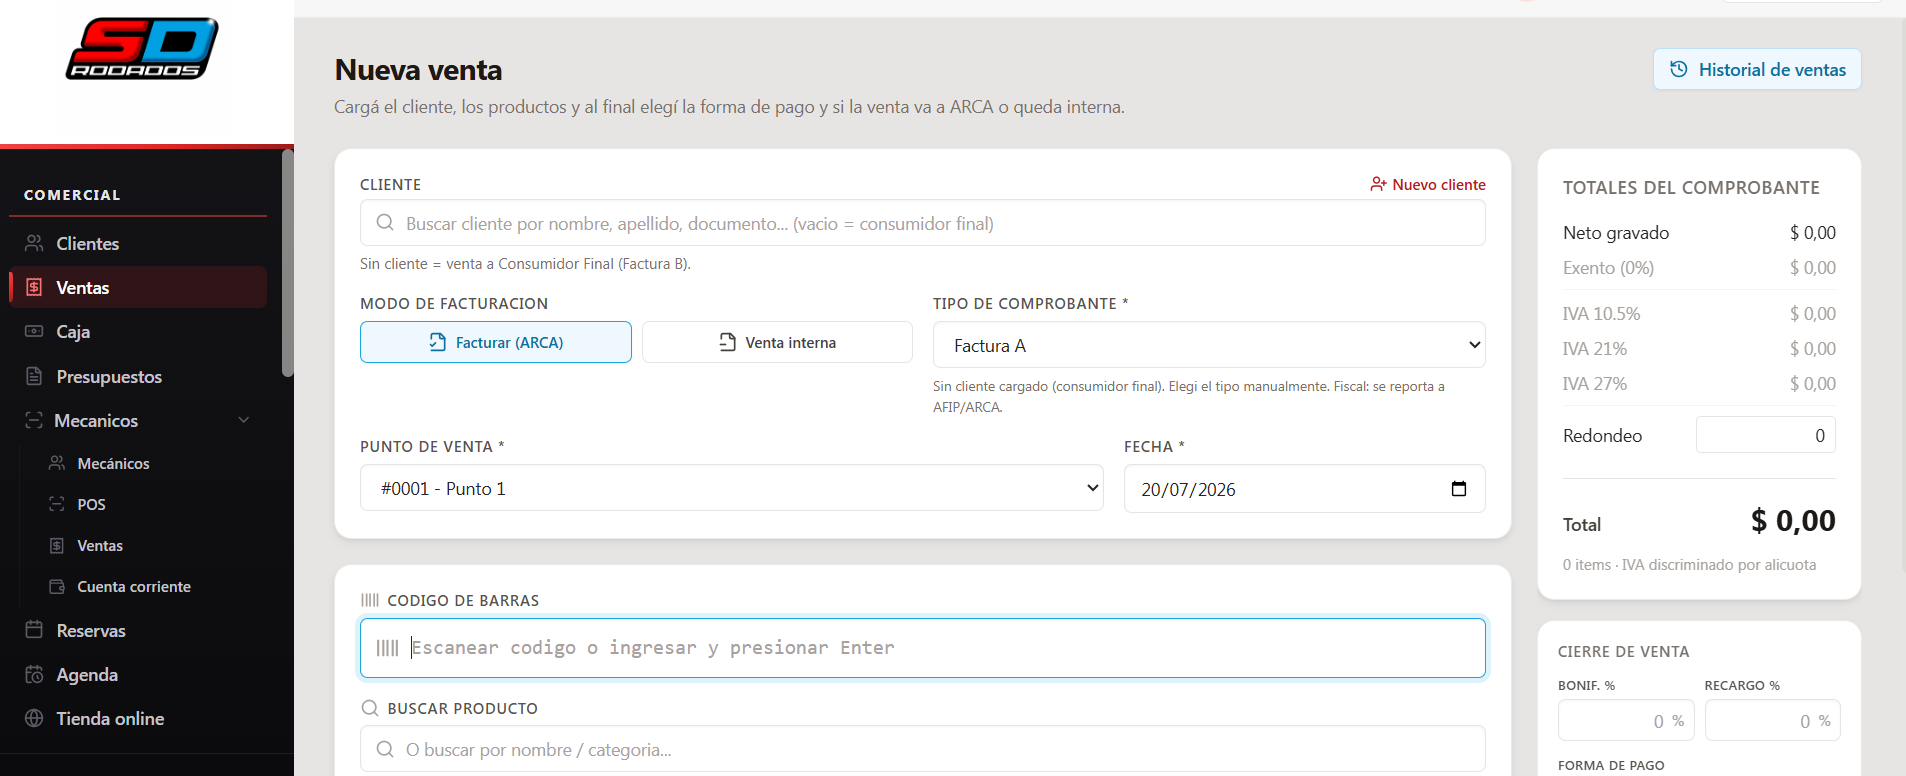The width and height of the screenshot is (1906, 776).
Task: Click the Bonif. % input
Action: coord(1626,720)
